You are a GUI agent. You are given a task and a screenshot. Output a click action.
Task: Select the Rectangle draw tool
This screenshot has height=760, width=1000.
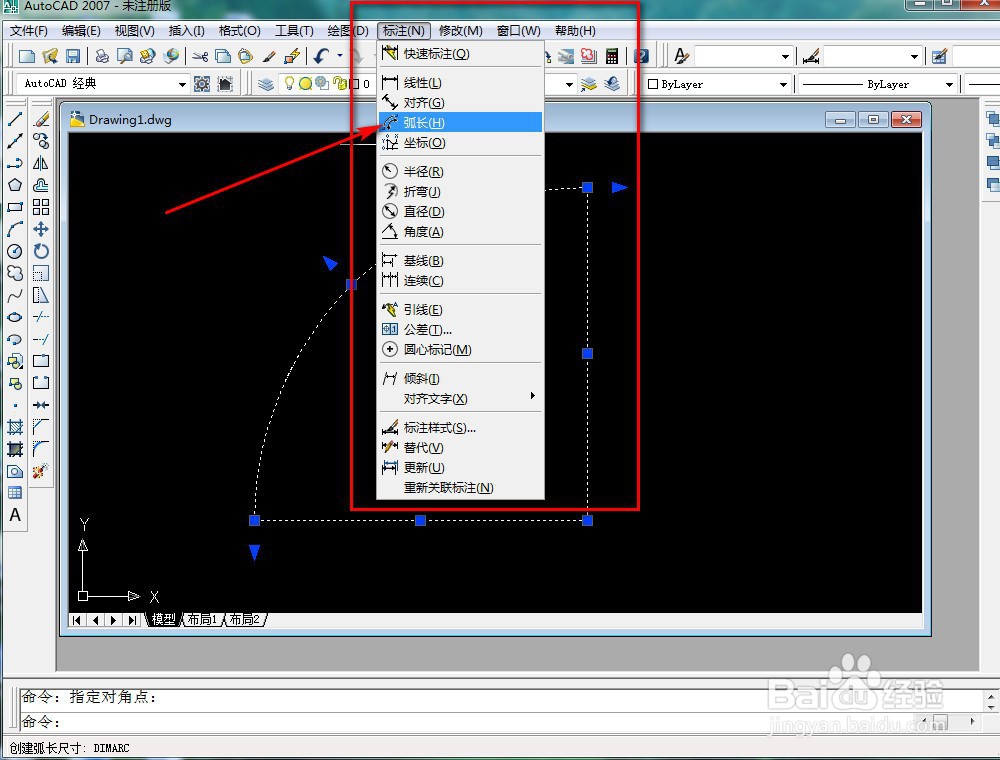tap(15, 207)
